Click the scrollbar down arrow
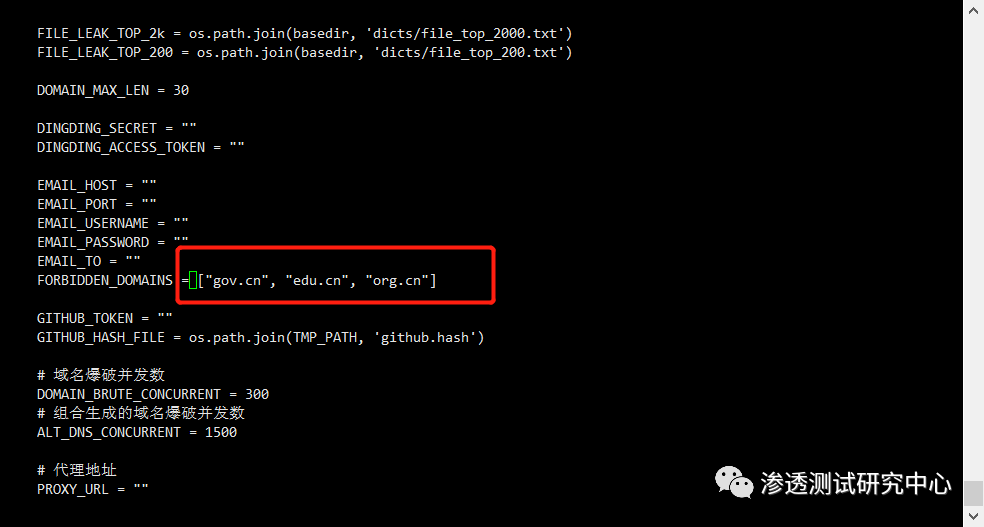The image size is (984, 527). click(x=973, y=516)
